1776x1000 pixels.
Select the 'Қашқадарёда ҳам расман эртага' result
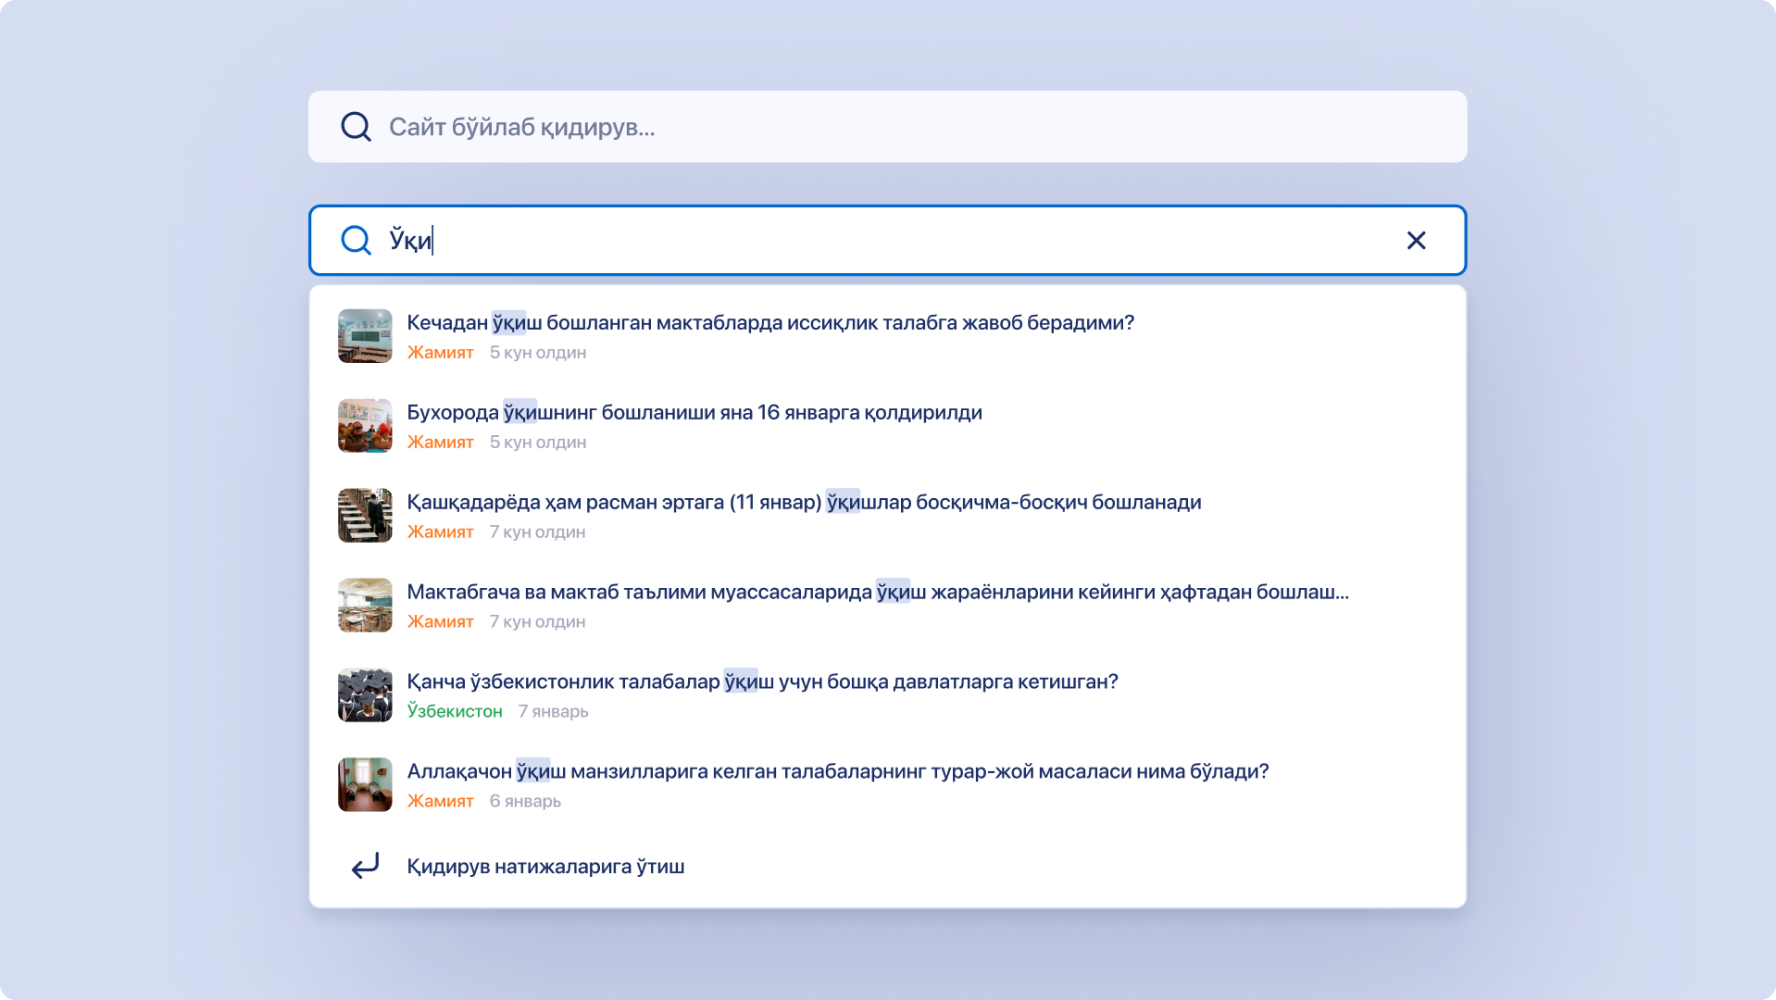pyautogui.click(x=804, y=502)
